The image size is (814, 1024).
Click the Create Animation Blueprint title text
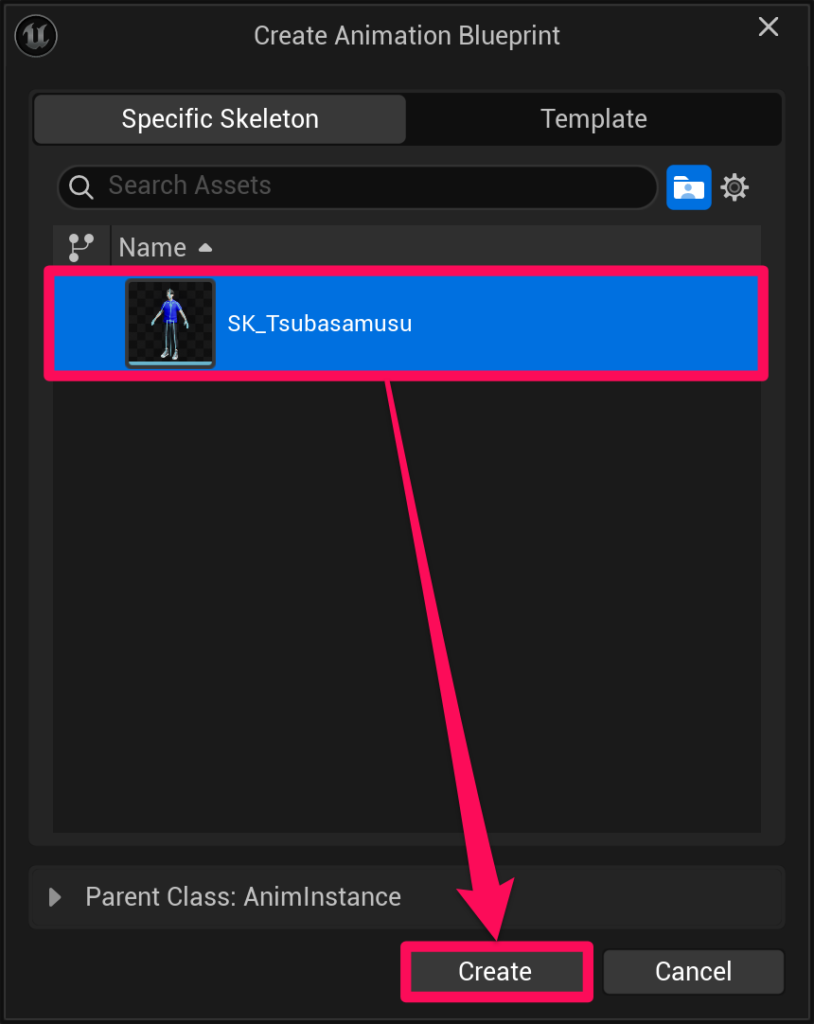click(407, 36)
